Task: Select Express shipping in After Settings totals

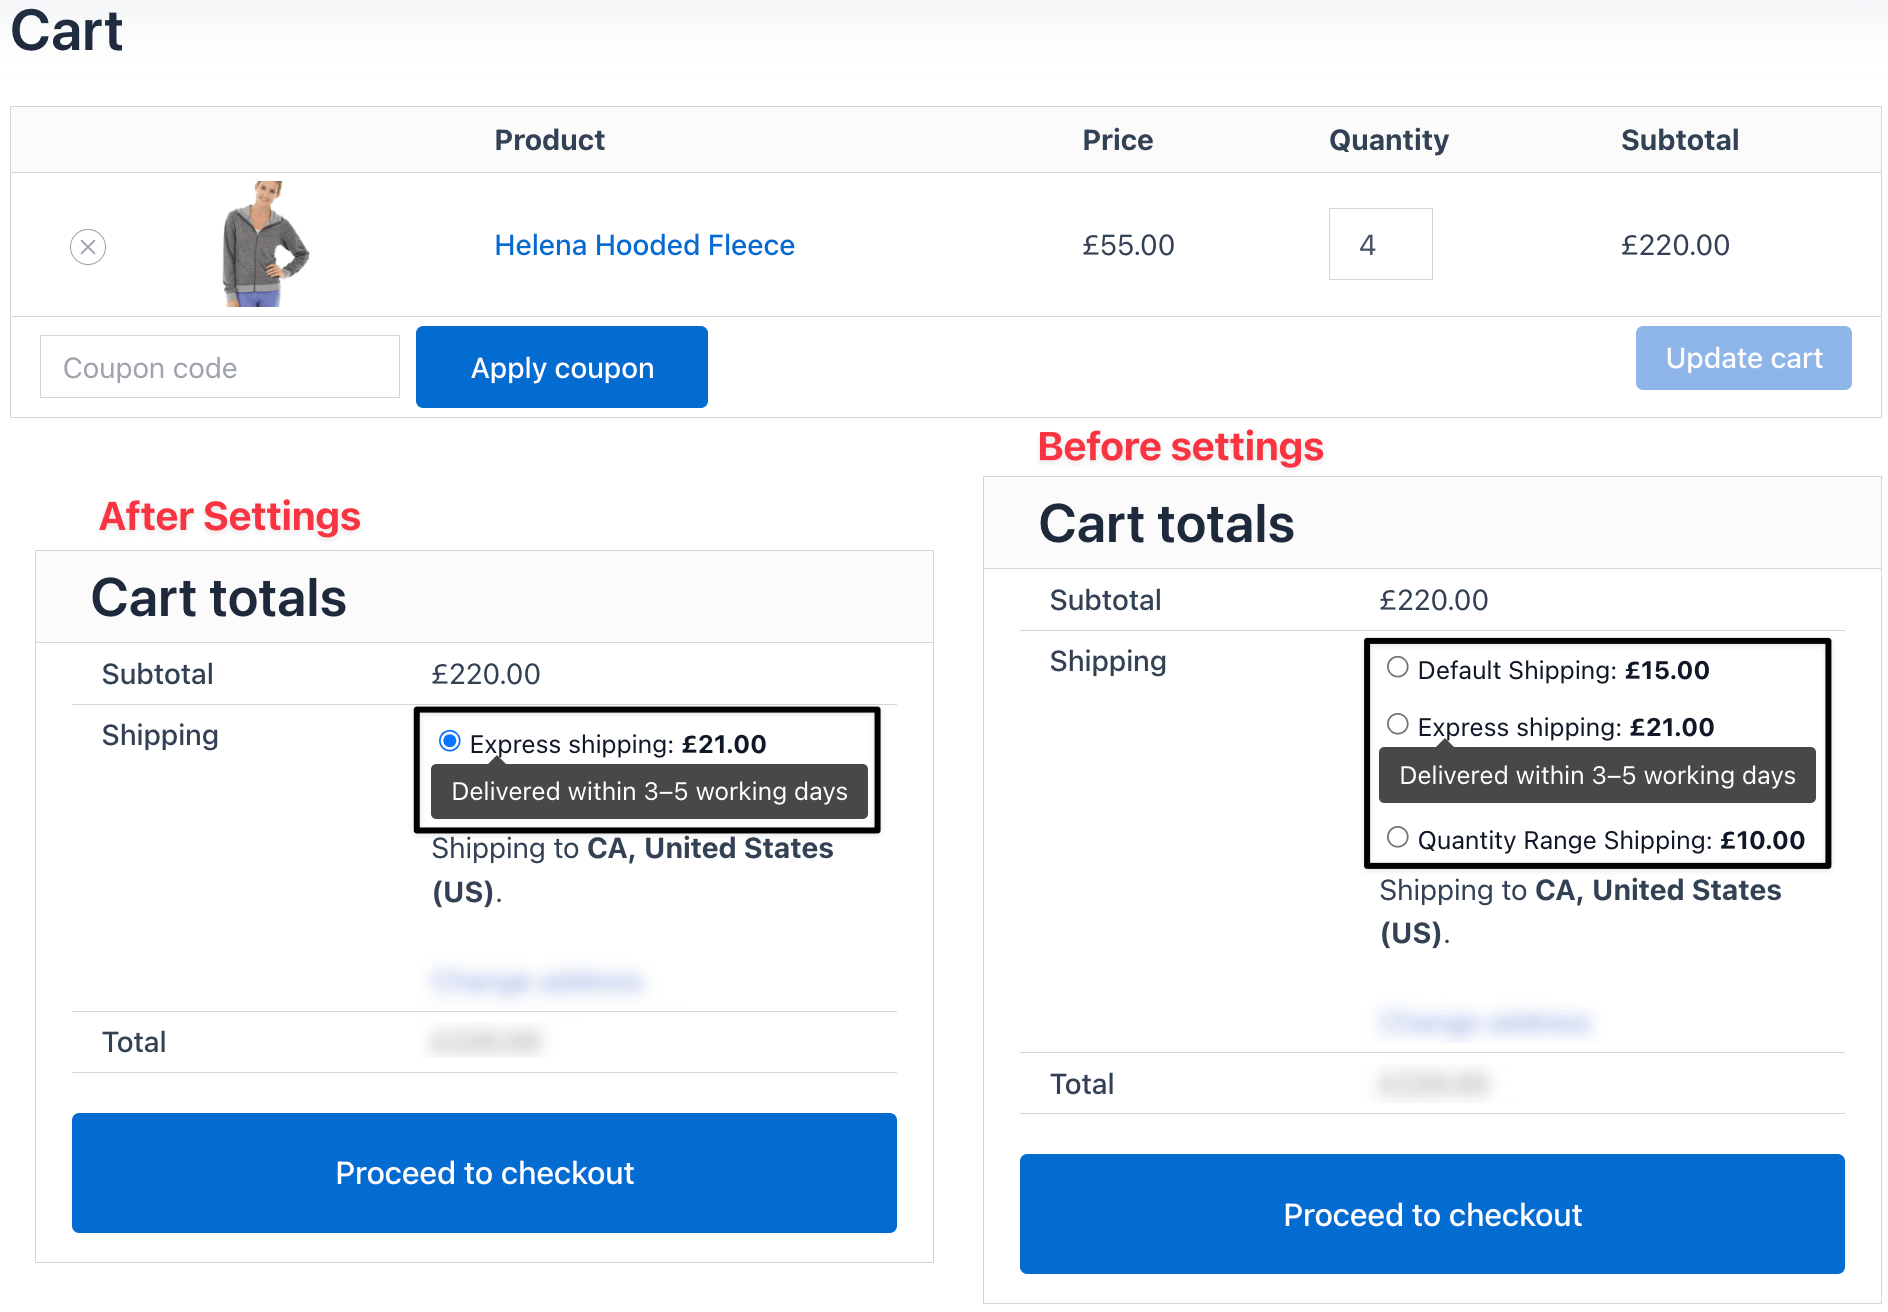Action: tap(450, 742)
